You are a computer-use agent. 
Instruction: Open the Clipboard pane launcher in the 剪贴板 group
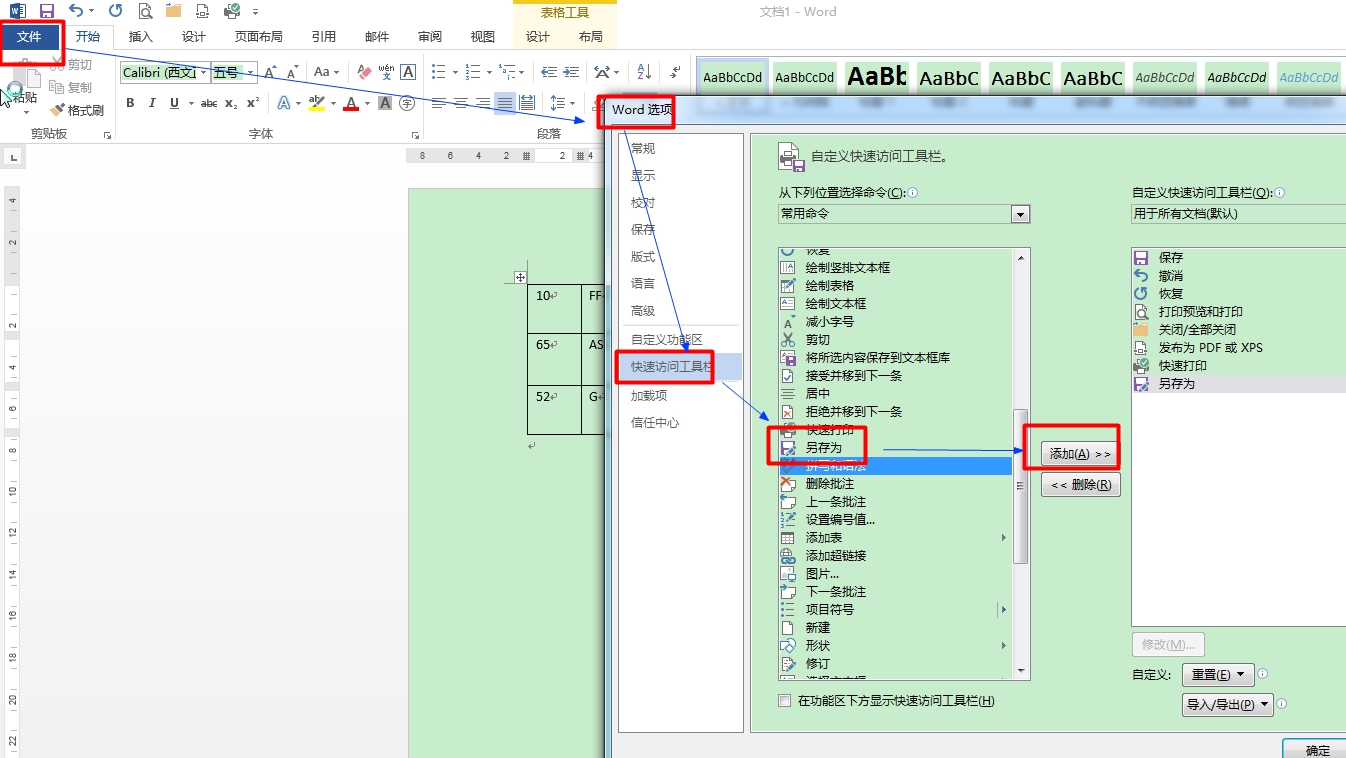click(x=107, y=135)
